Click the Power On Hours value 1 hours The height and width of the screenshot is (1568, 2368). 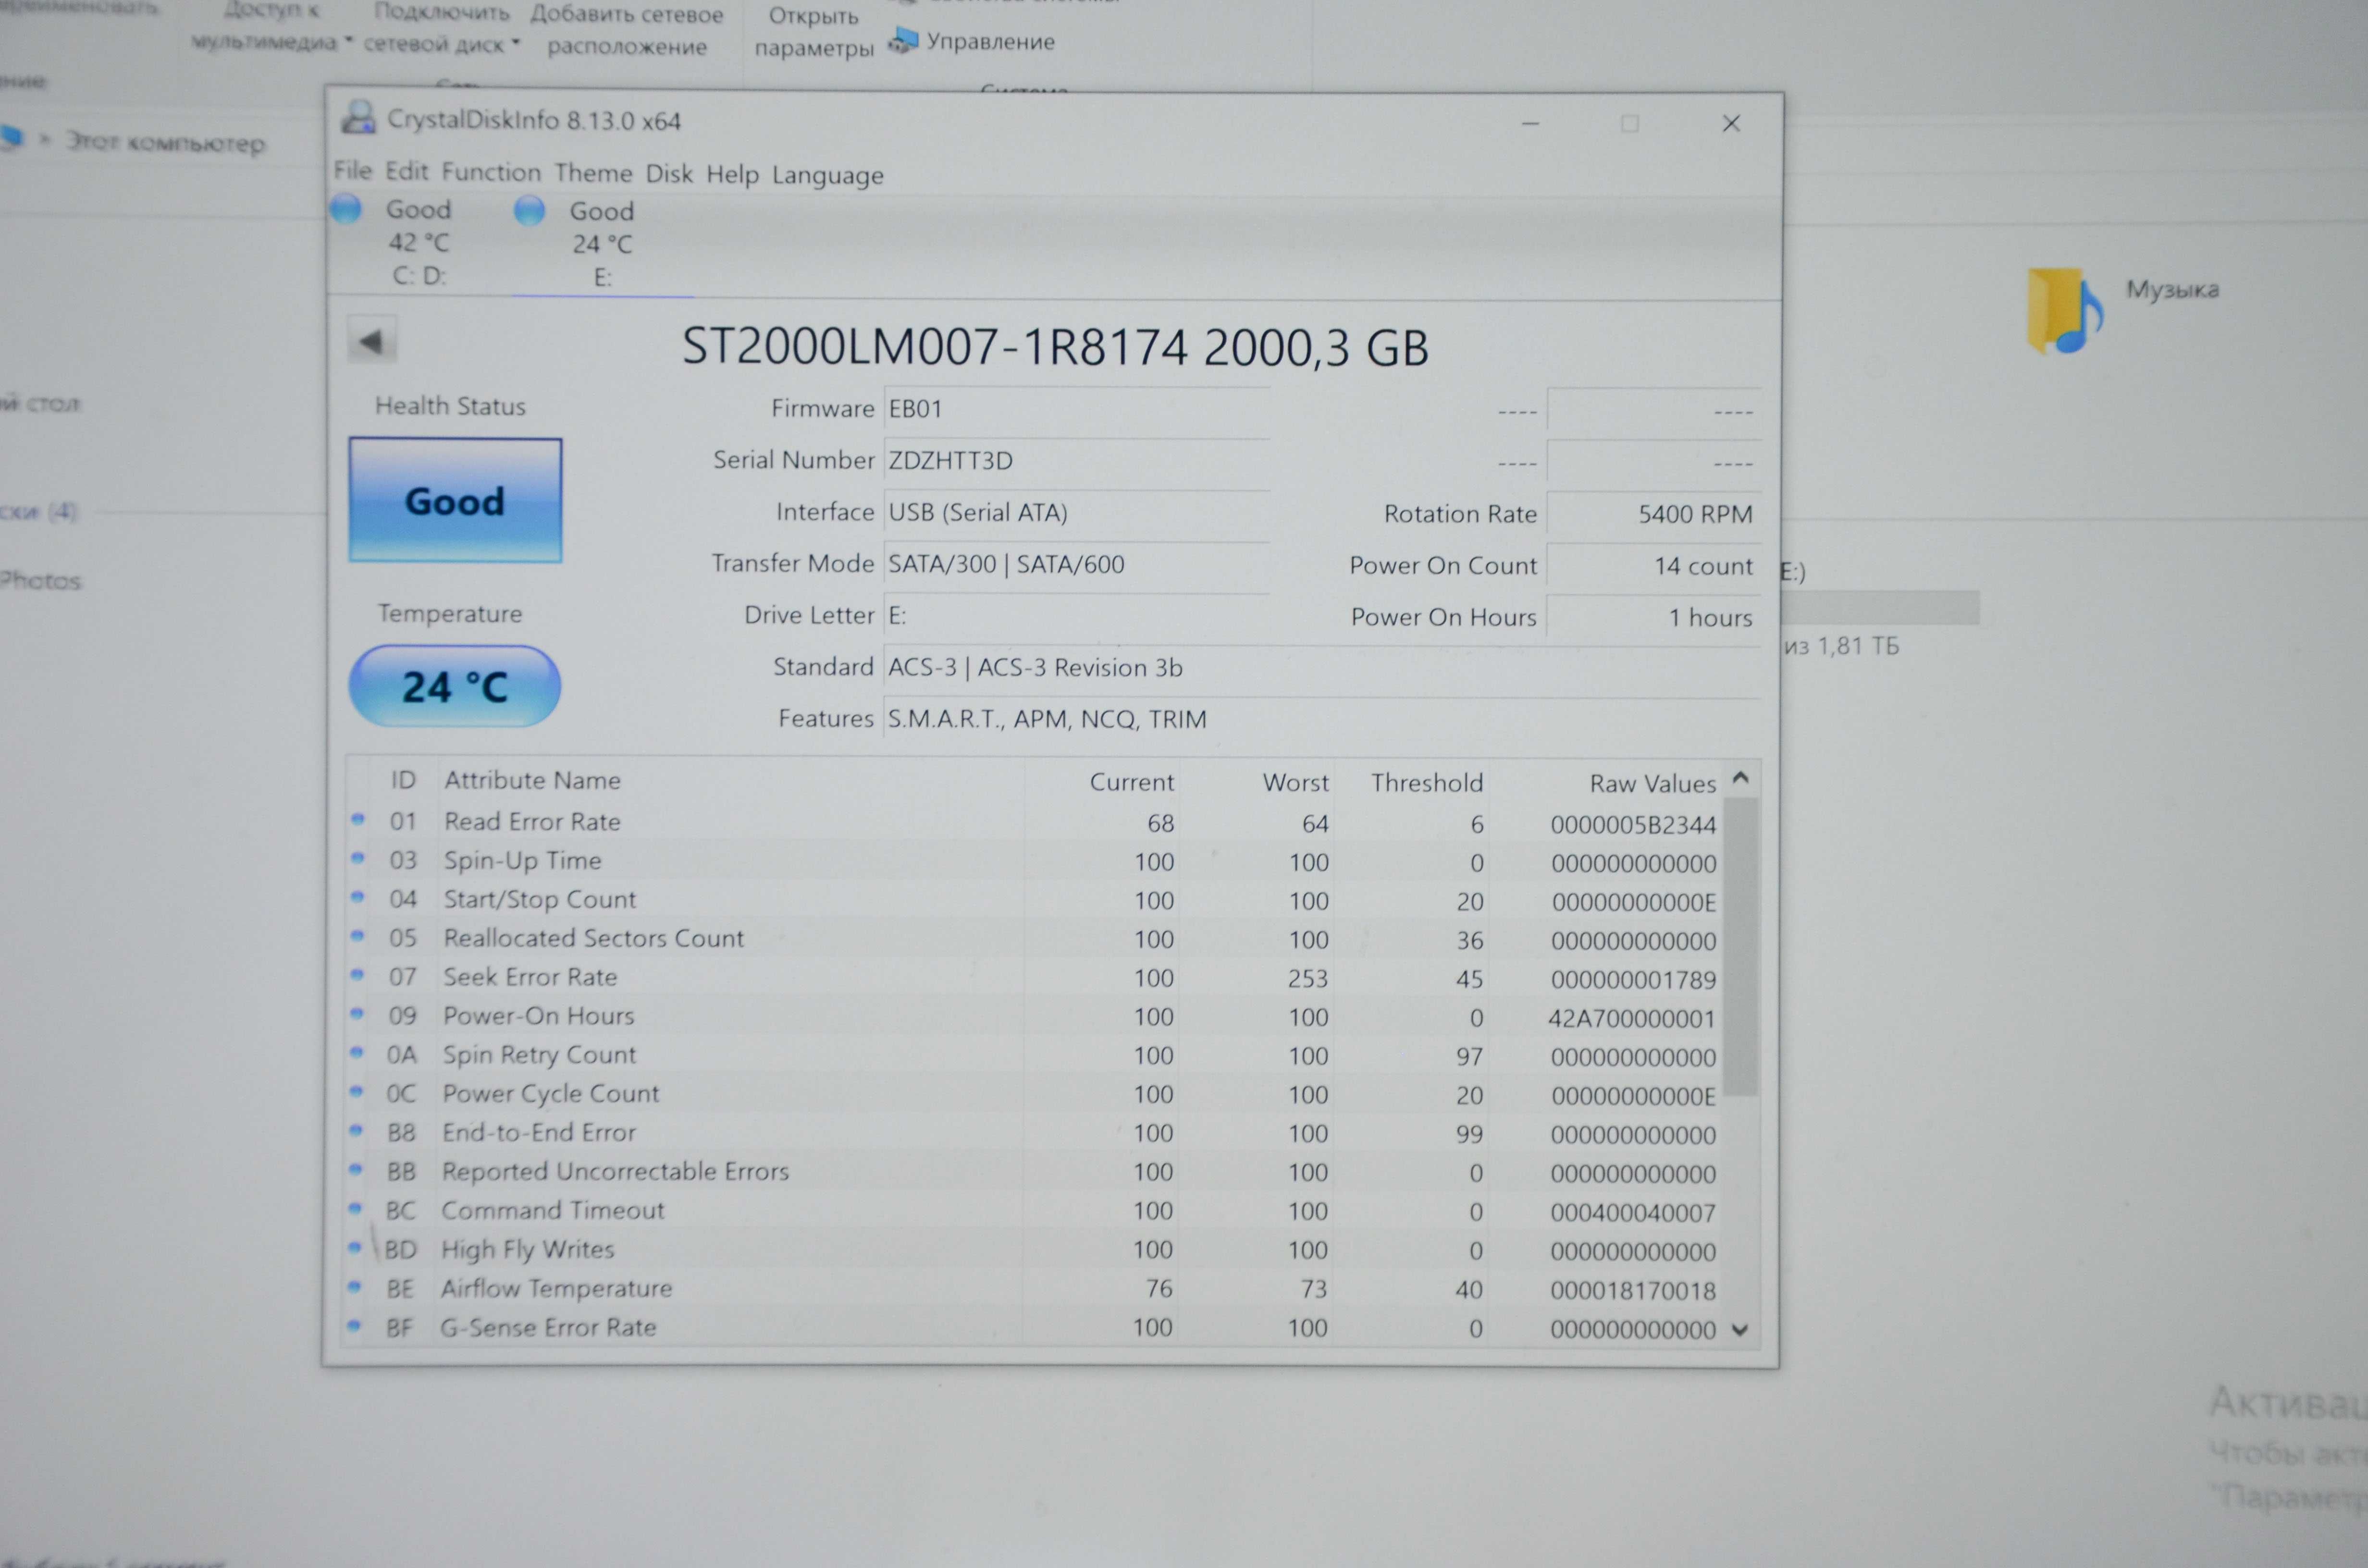[1654, 618]
